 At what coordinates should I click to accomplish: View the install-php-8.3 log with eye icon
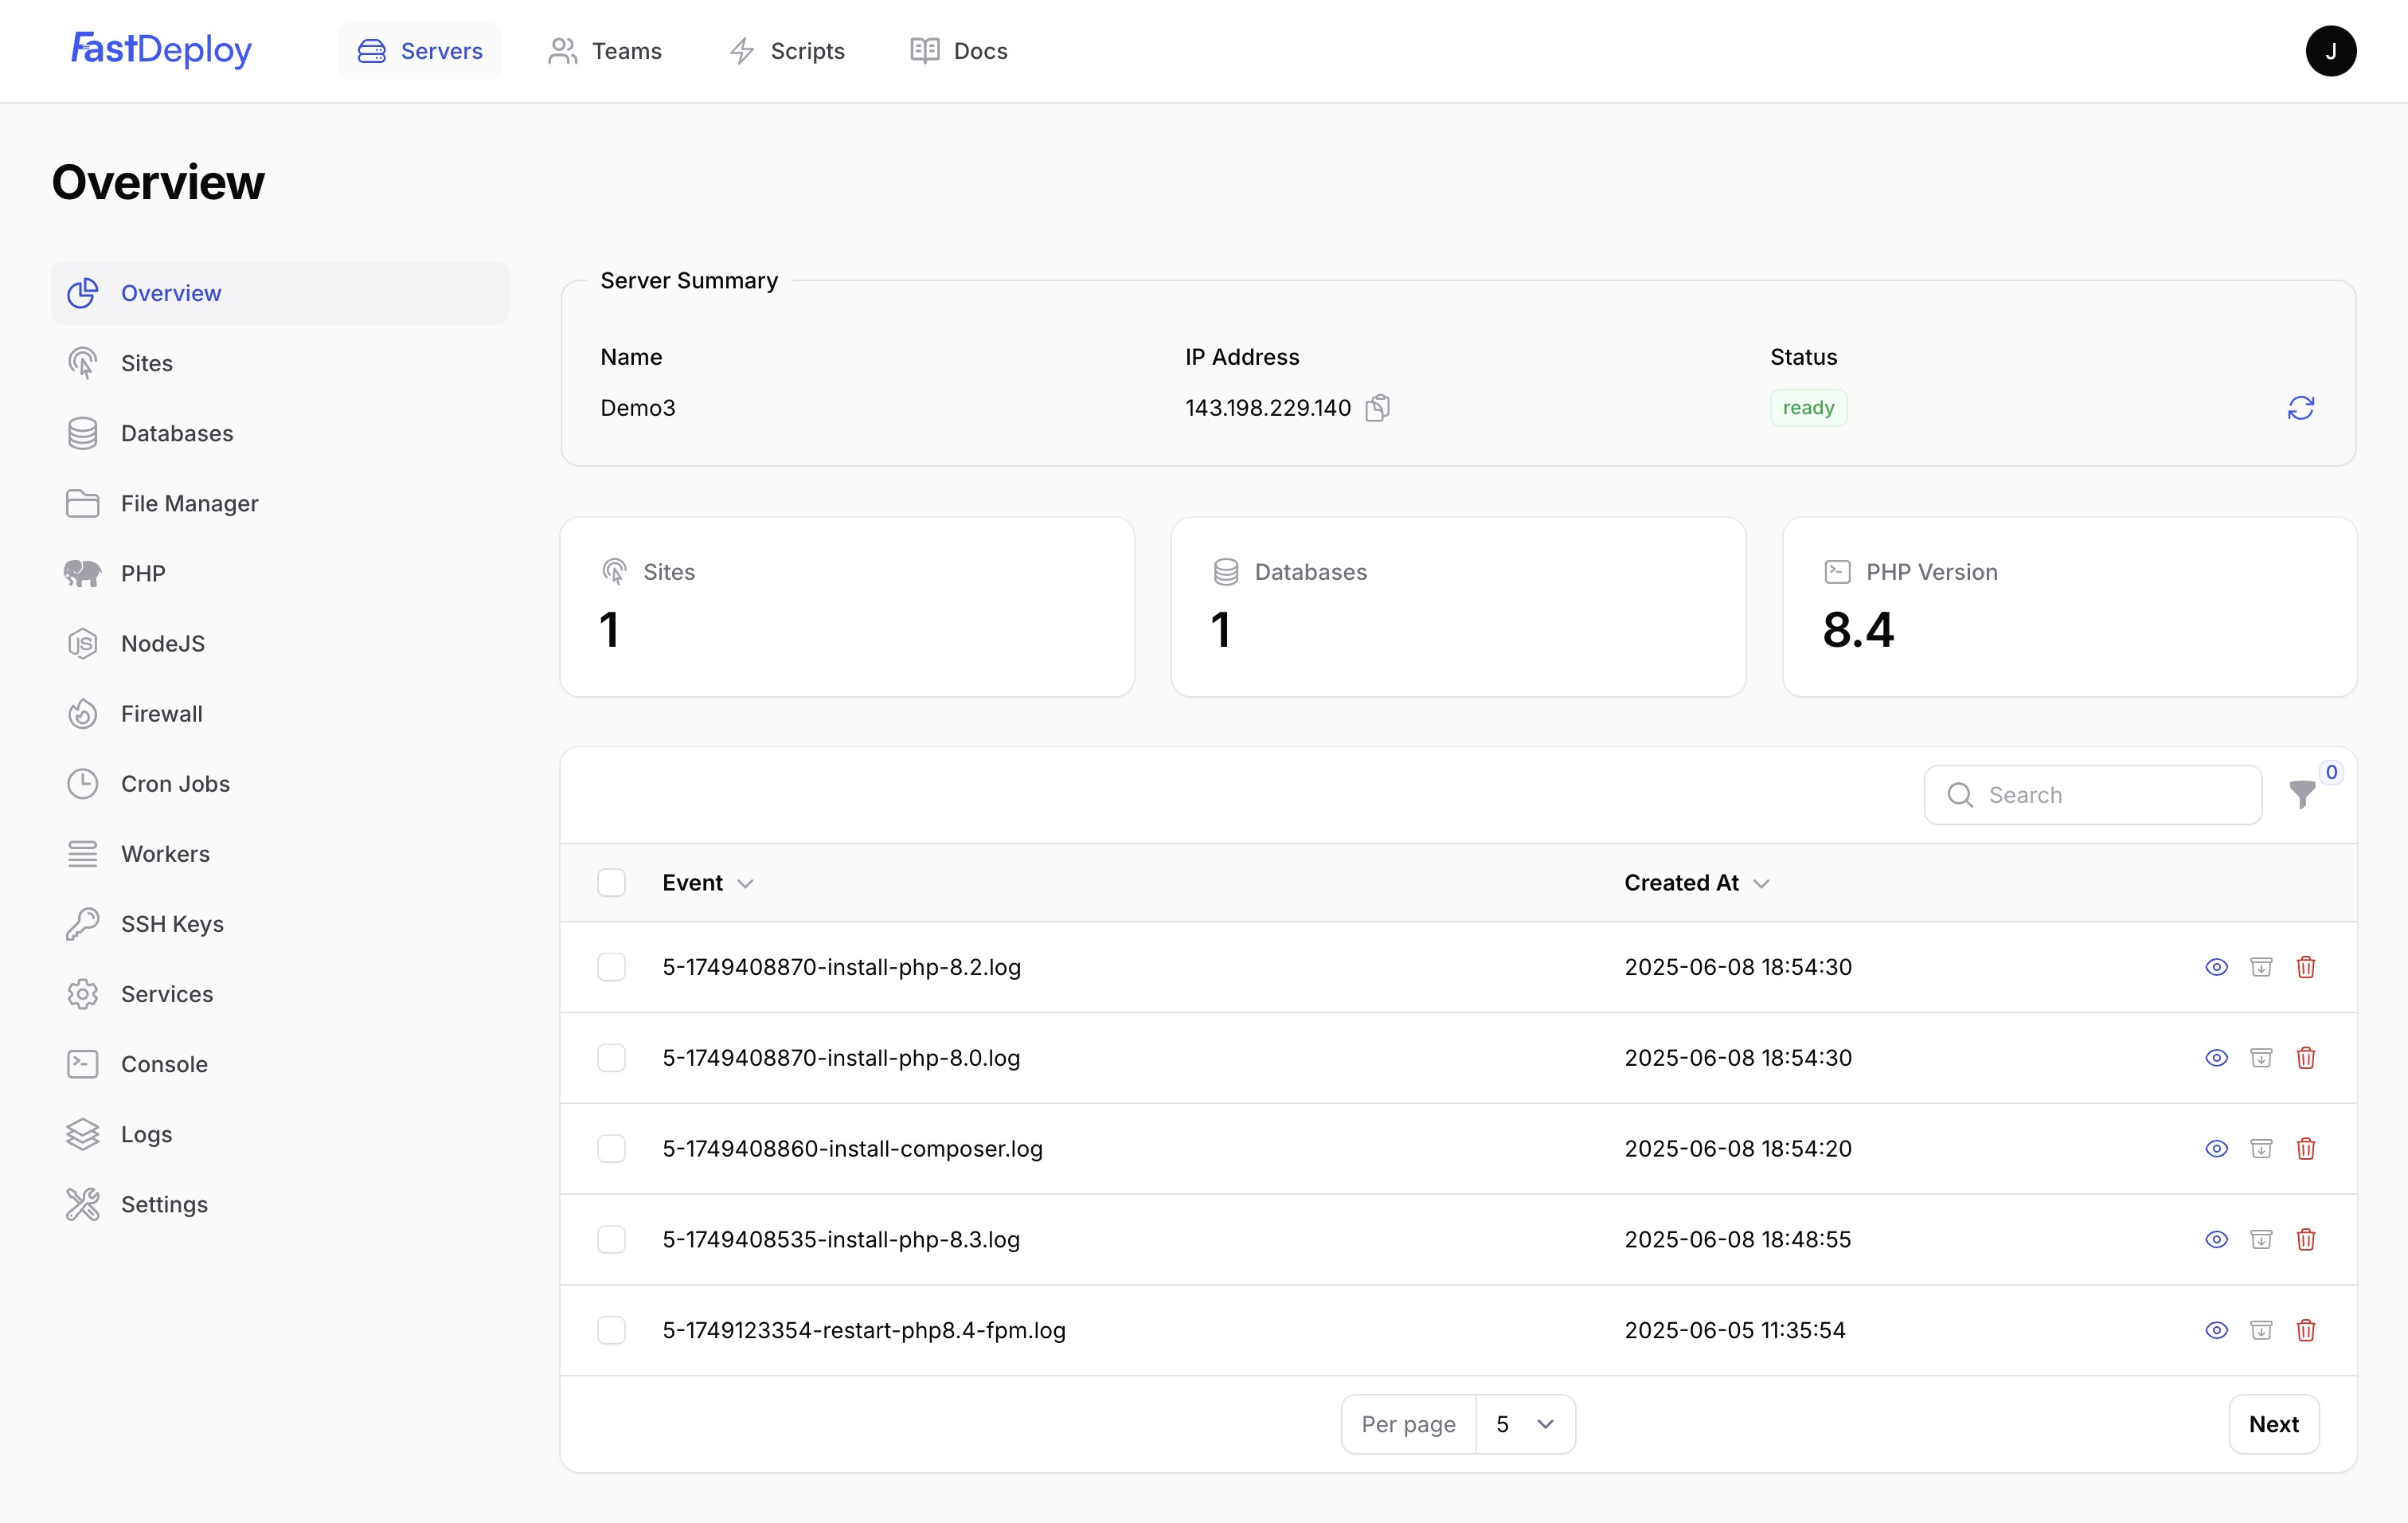(x=2217, y=1240)
